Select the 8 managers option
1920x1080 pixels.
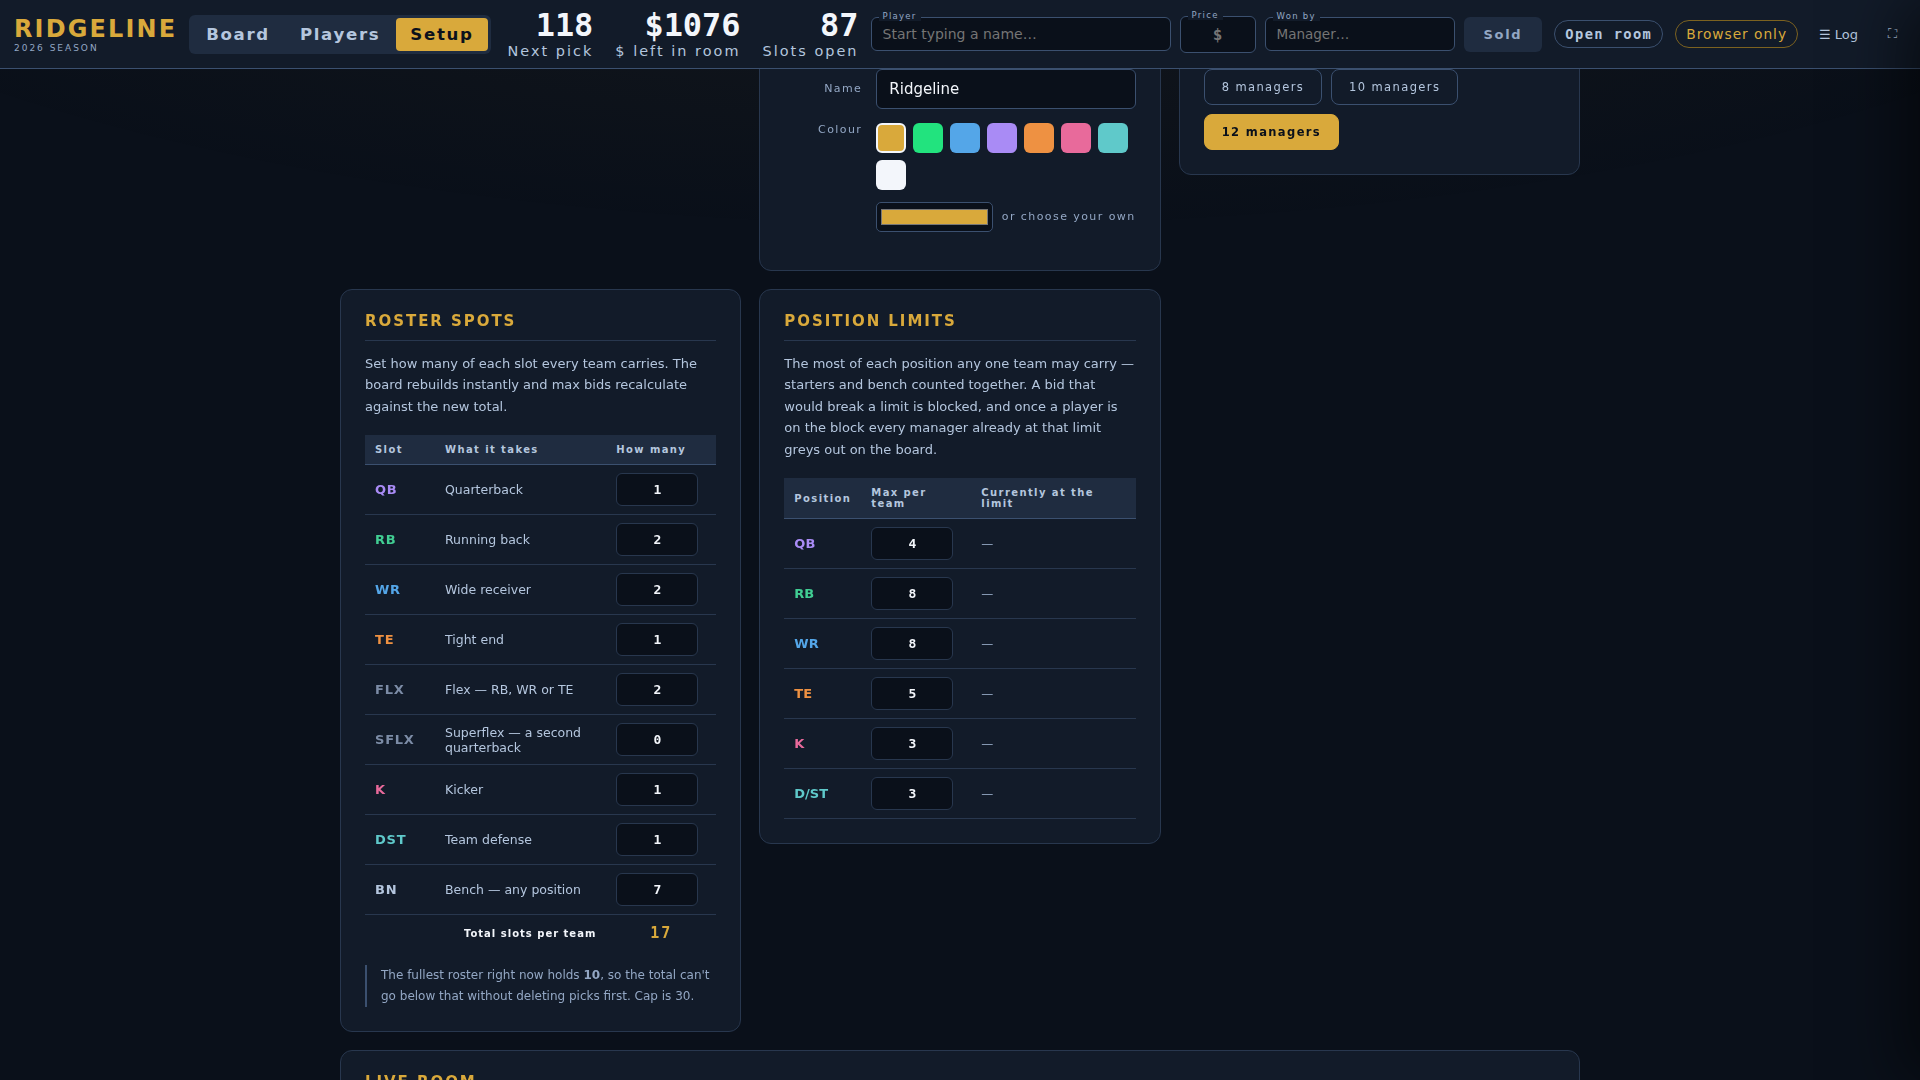click(1262, 87)
